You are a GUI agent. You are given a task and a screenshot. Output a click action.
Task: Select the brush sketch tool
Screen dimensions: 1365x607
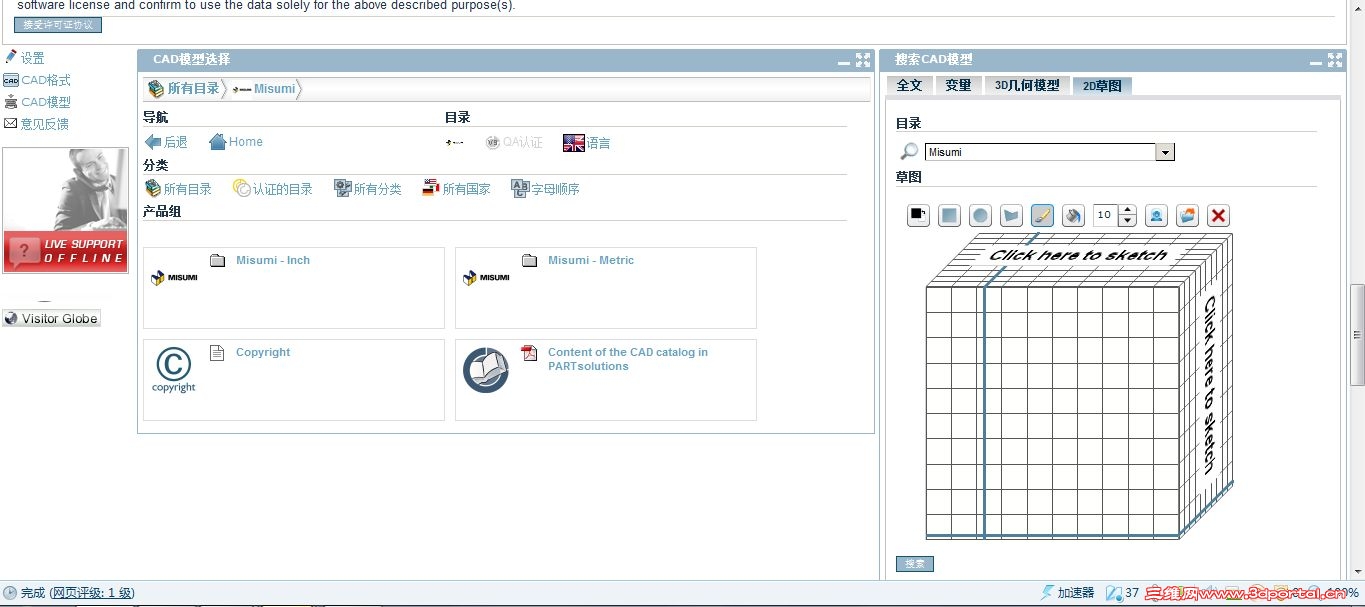coord(1042,215)
